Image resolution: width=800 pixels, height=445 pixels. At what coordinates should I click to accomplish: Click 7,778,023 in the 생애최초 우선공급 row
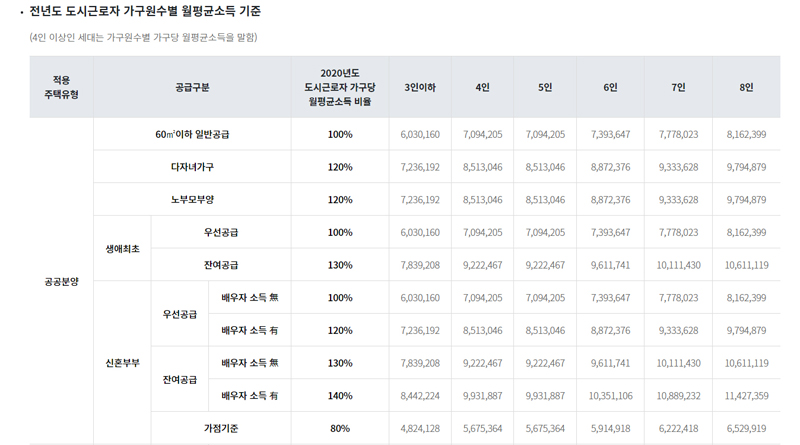678,232
